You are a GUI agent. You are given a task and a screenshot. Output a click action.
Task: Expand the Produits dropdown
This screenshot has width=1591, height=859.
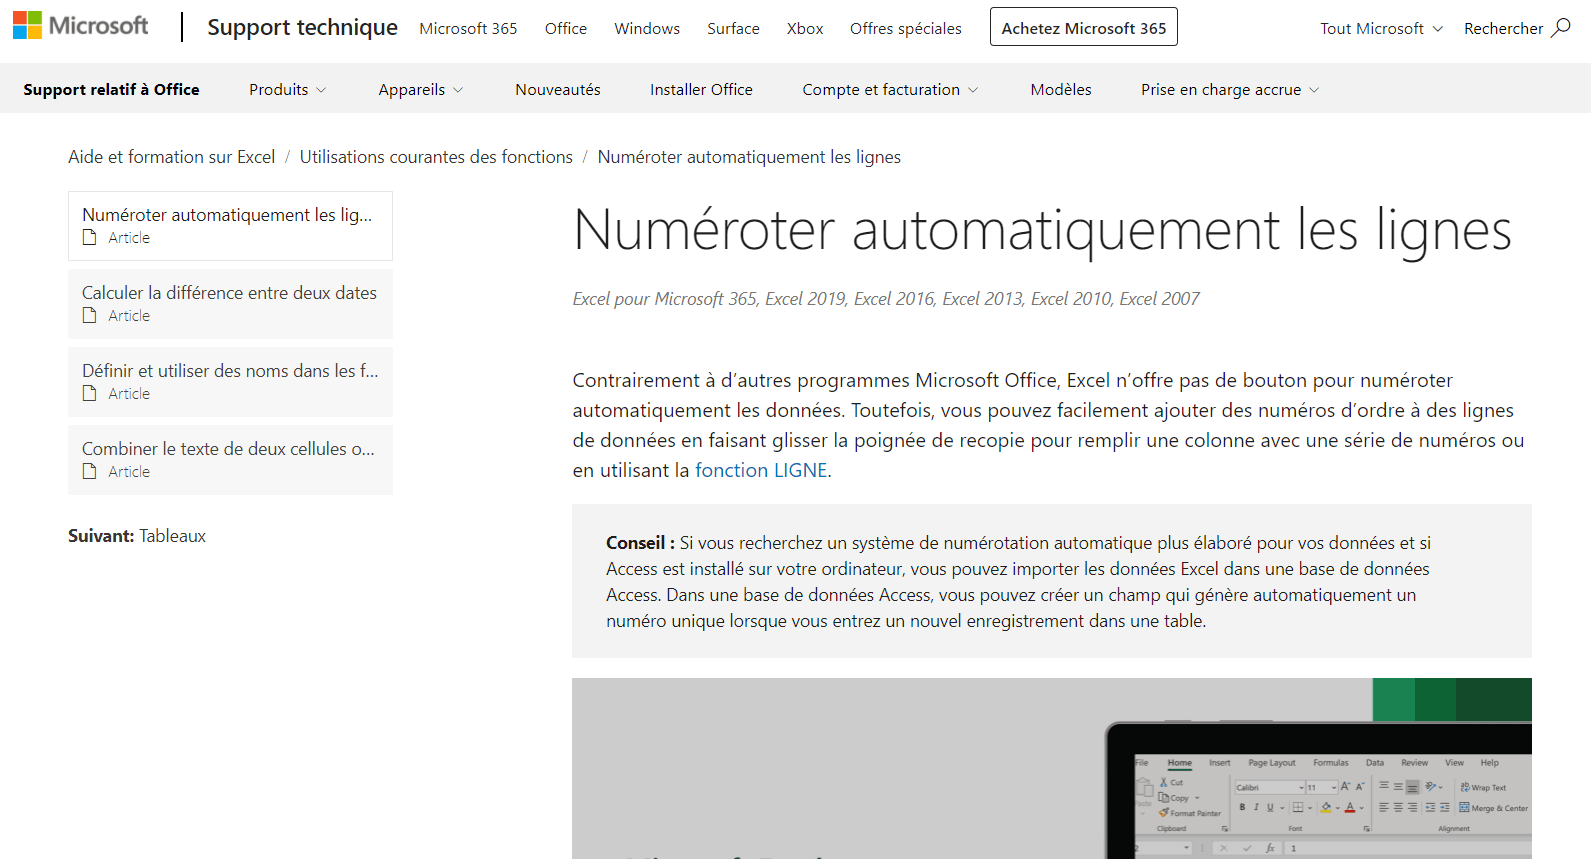coord(287,89)
